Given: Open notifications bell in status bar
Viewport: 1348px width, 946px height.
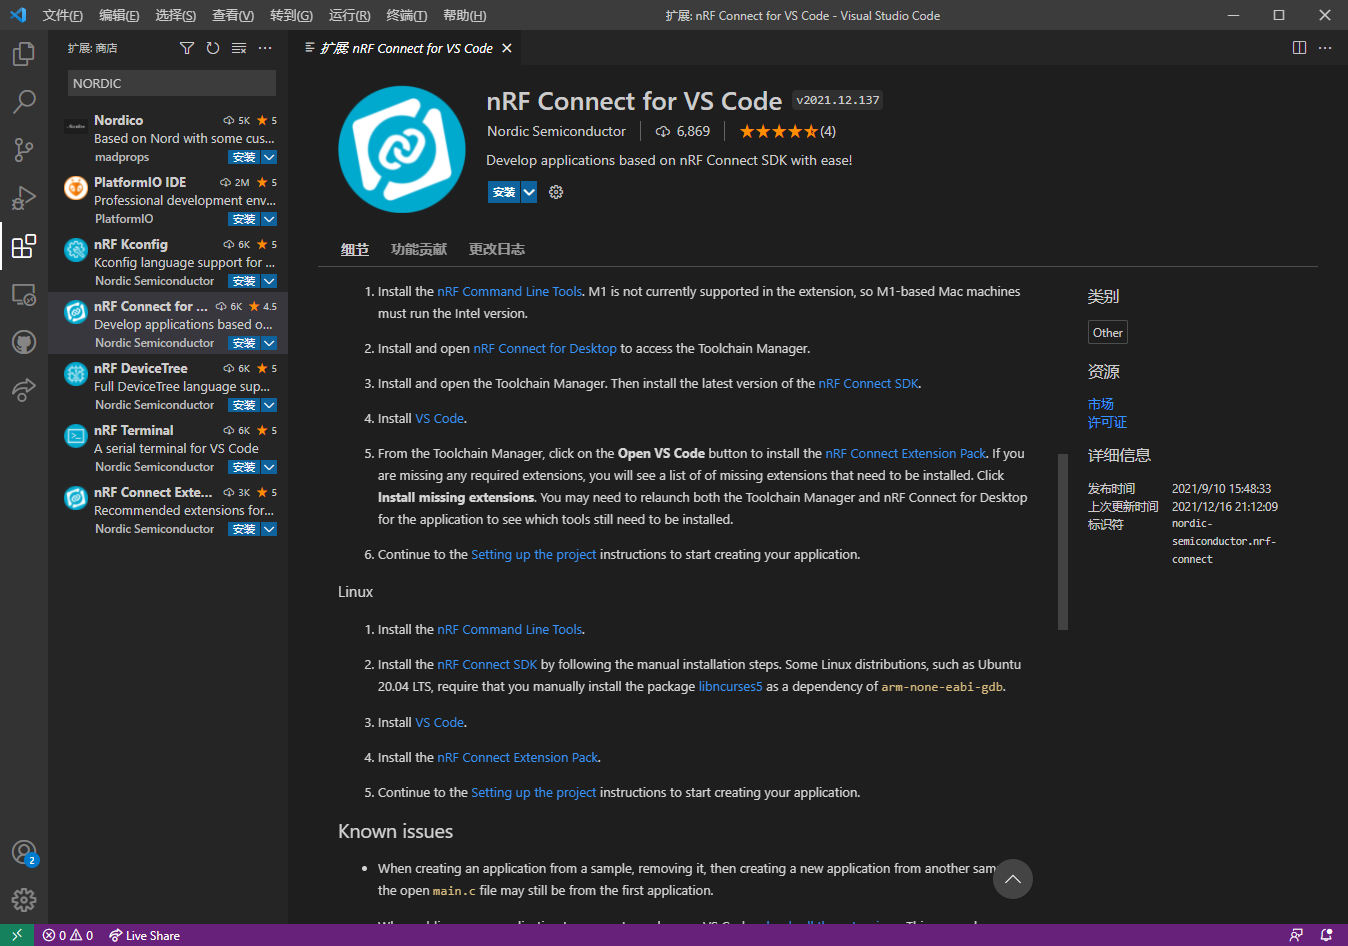Looking at the screenshot, I should click(x=1326, y=935).
